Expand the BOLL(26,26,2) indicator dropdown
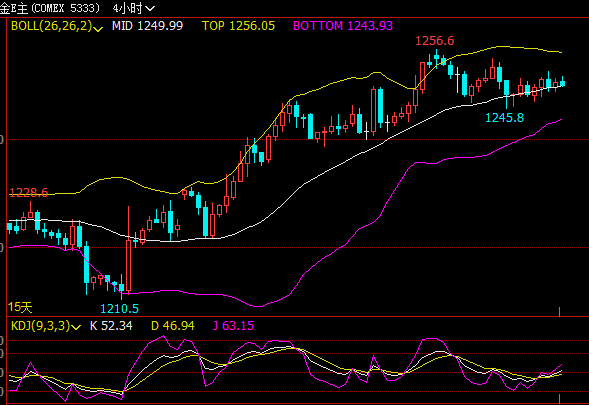 click(x=57, y=26)
